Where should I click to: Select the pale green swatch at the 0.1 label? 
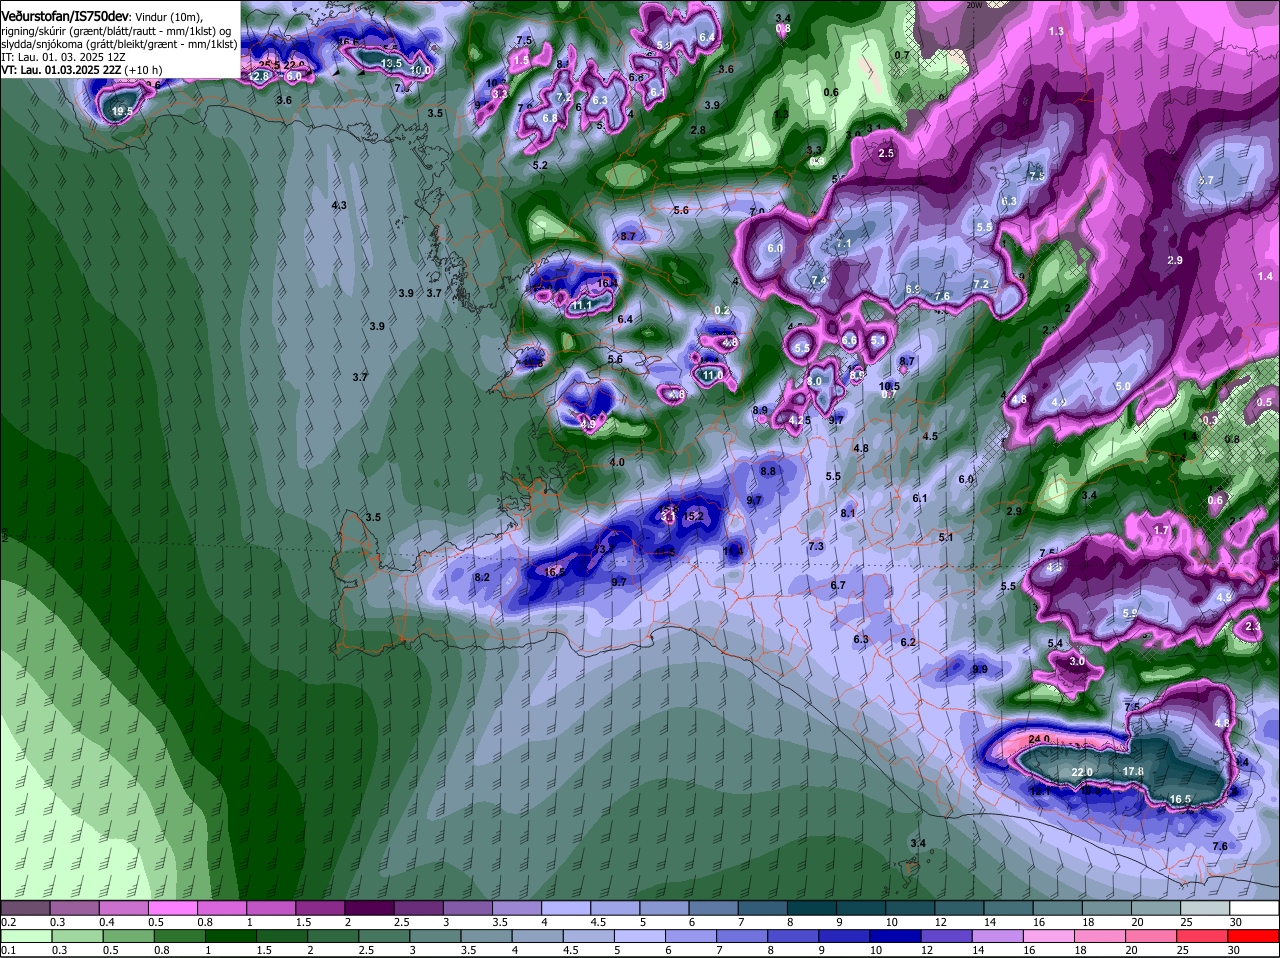[25, 935]
